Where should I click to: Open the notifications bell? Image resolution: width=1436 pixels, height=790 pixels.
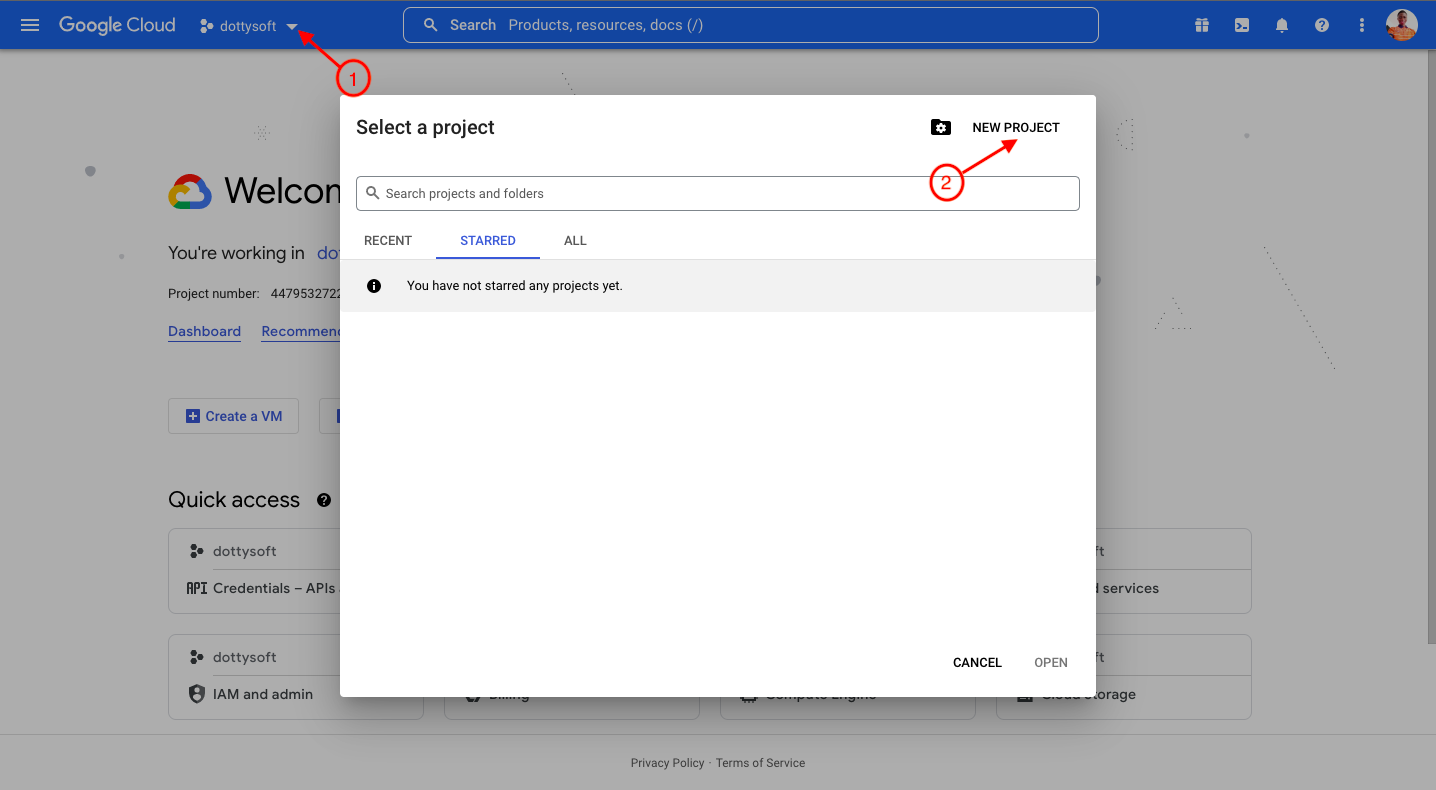click(1282, 25)
